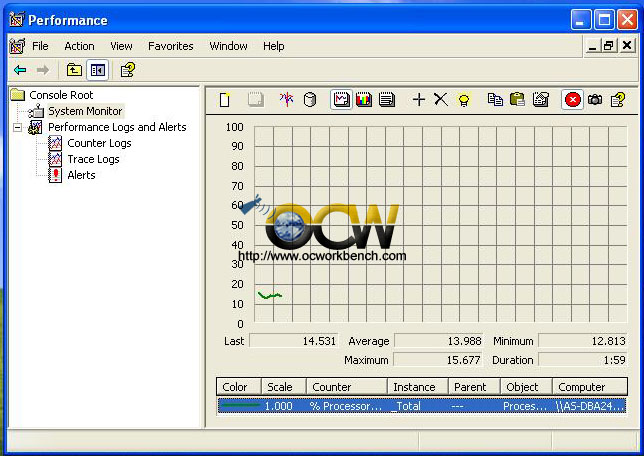Click the Delete counter X icon

[x=441, y=100]
